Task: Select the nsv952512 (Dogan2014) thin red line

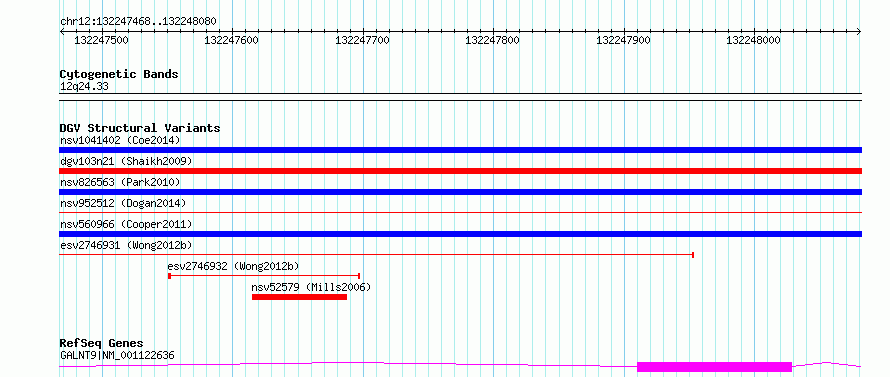Action: pyautogui.click(x=460, y=213)
